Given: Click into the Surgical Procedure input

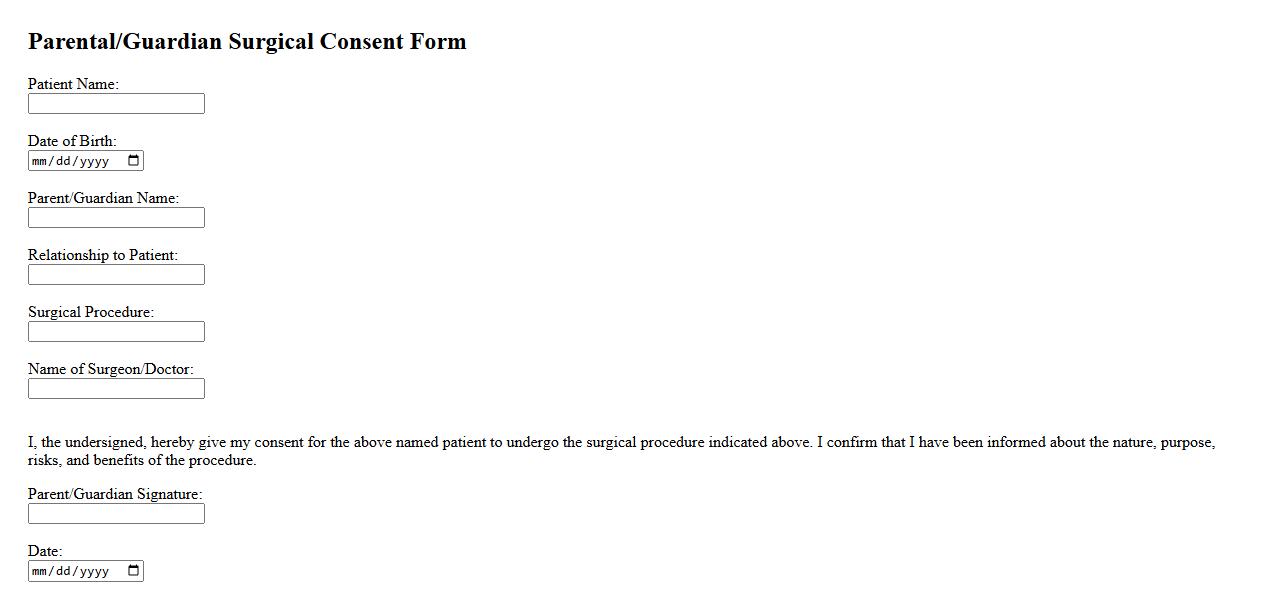Looking at the screenshot, I should 116,332.
